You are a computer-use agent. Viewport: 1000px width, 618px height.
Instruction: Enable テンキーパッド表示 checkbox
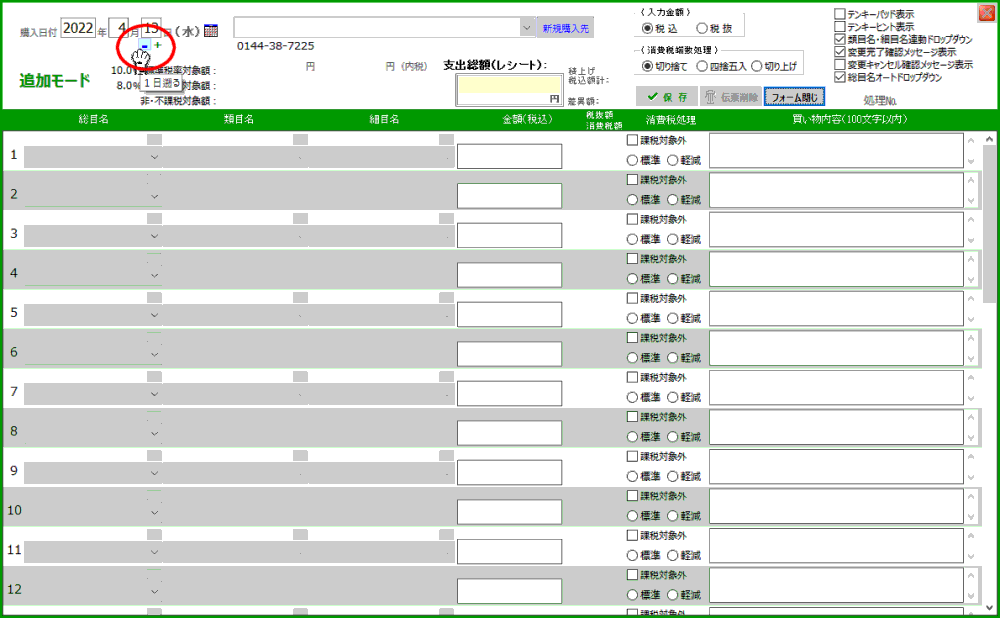[839, 15]
